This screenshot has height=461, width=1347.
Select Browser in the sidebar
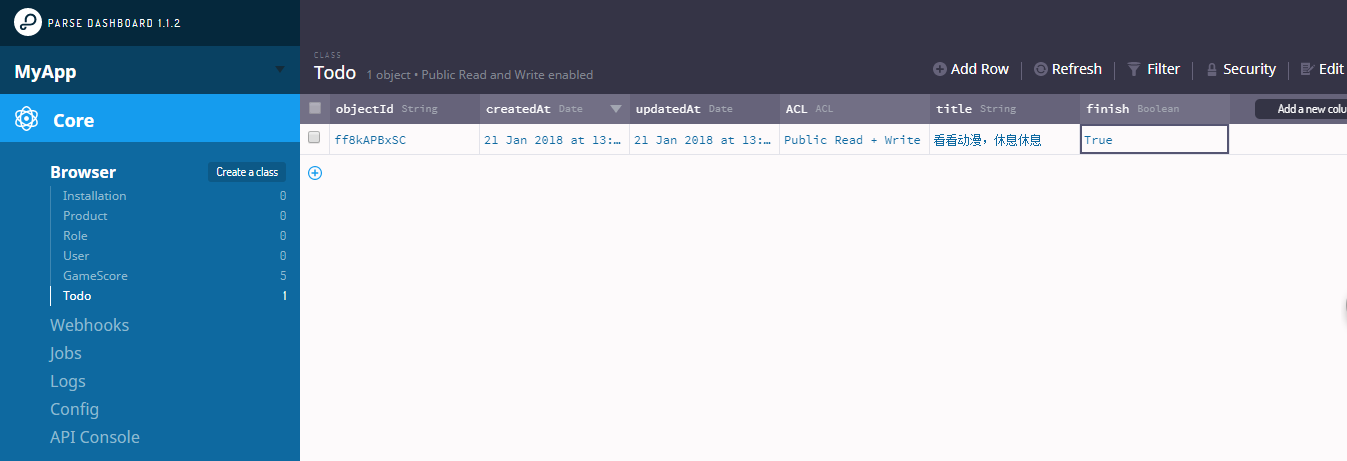point(83,172)
